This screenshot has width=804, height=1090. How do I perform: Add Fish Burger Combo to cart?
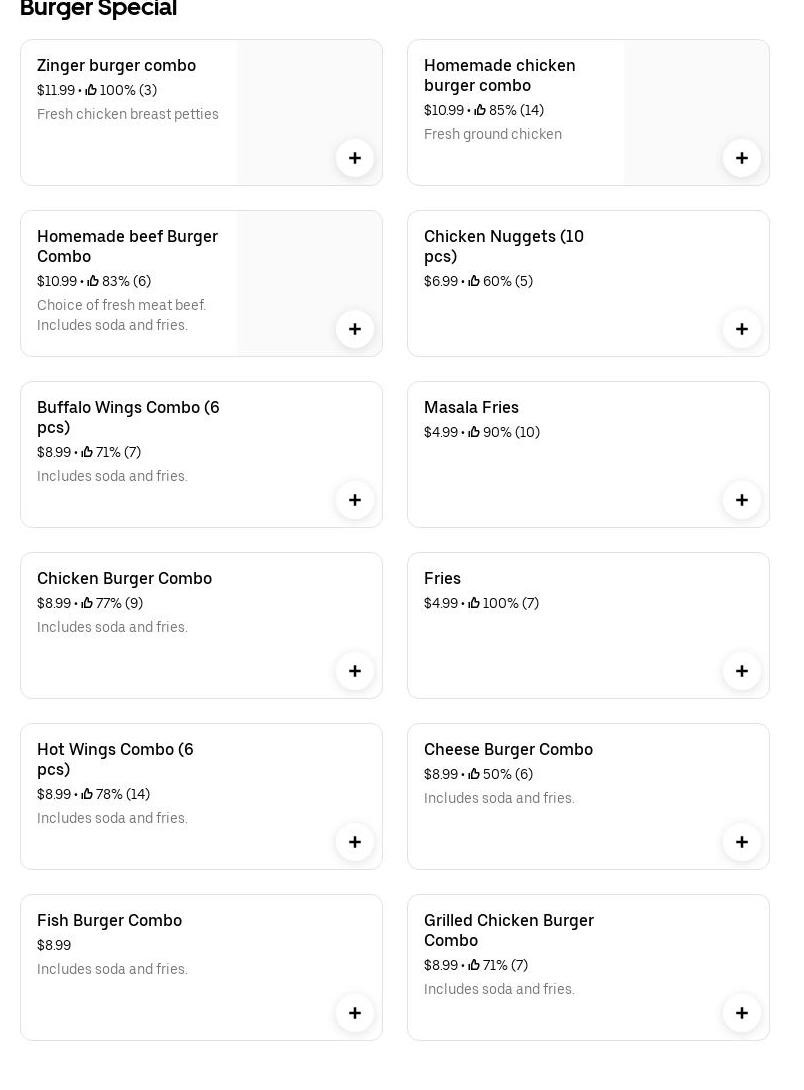355,1013
